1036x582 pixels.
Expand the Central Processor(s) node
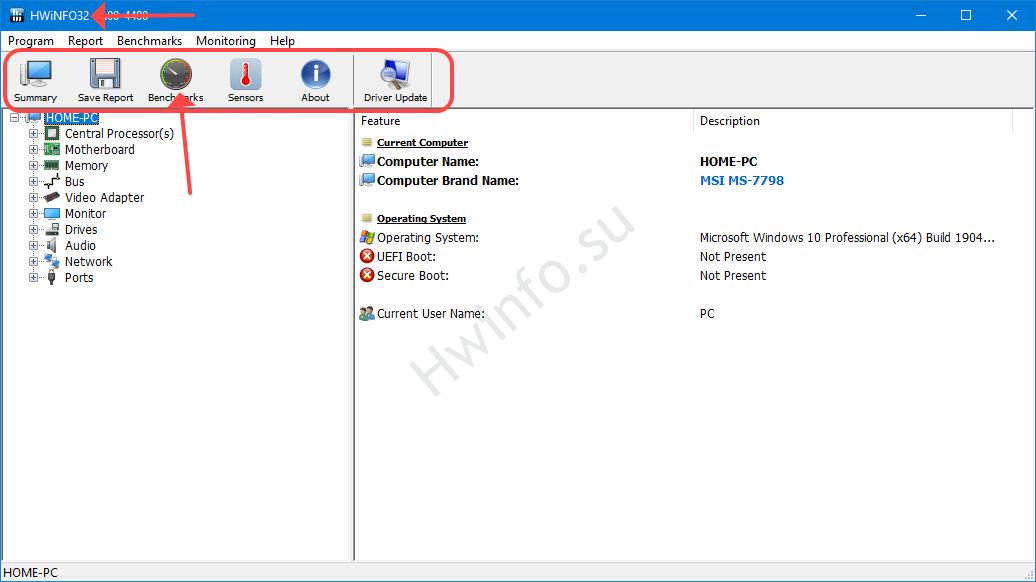tap(34, 134)
